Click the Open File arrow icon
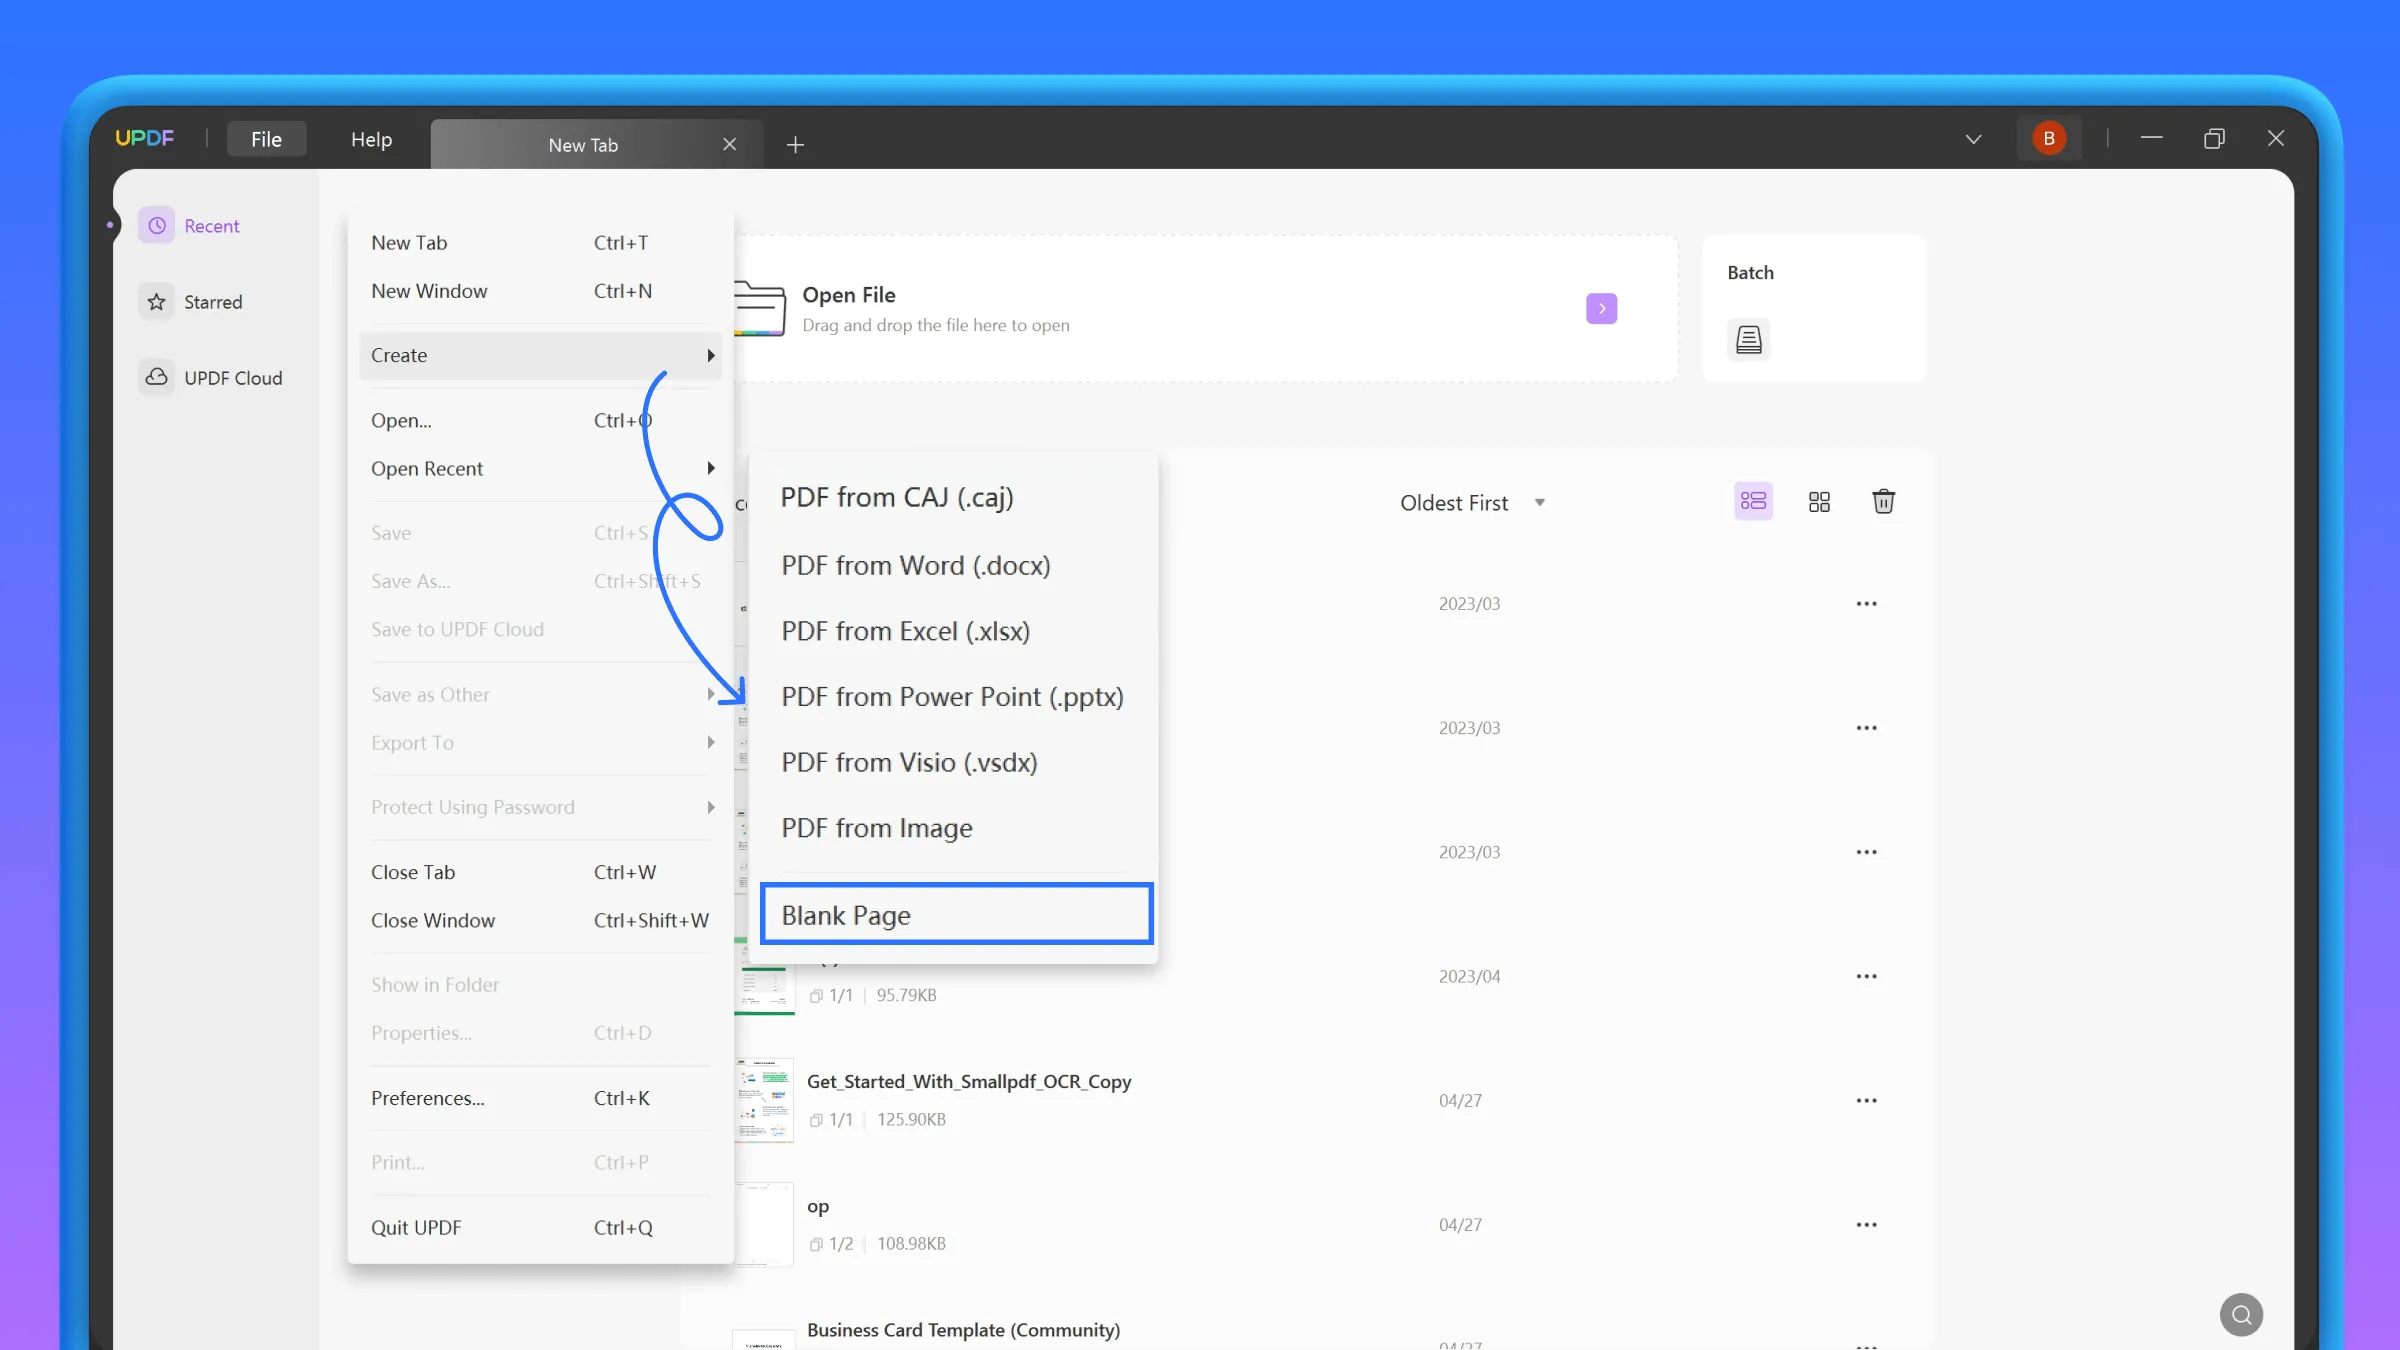Image resolution: width=2400 pixels, height=1350 pixels. [x=1599, y=308]
